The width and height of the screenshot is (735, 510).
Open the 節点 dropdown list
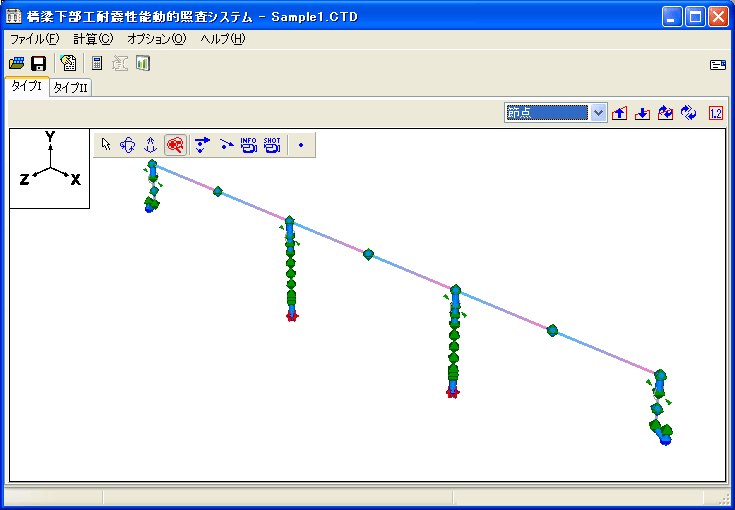coord(598,113)
